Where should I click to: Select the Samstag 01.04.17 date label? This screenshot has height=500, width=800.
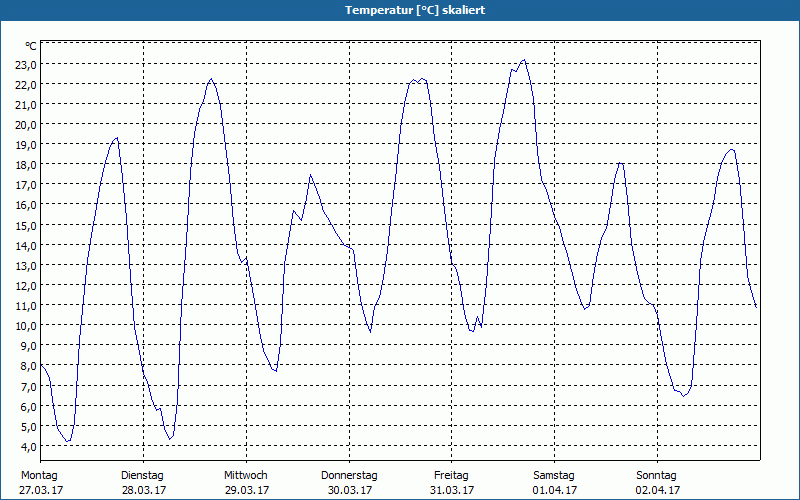coord(555,483)
